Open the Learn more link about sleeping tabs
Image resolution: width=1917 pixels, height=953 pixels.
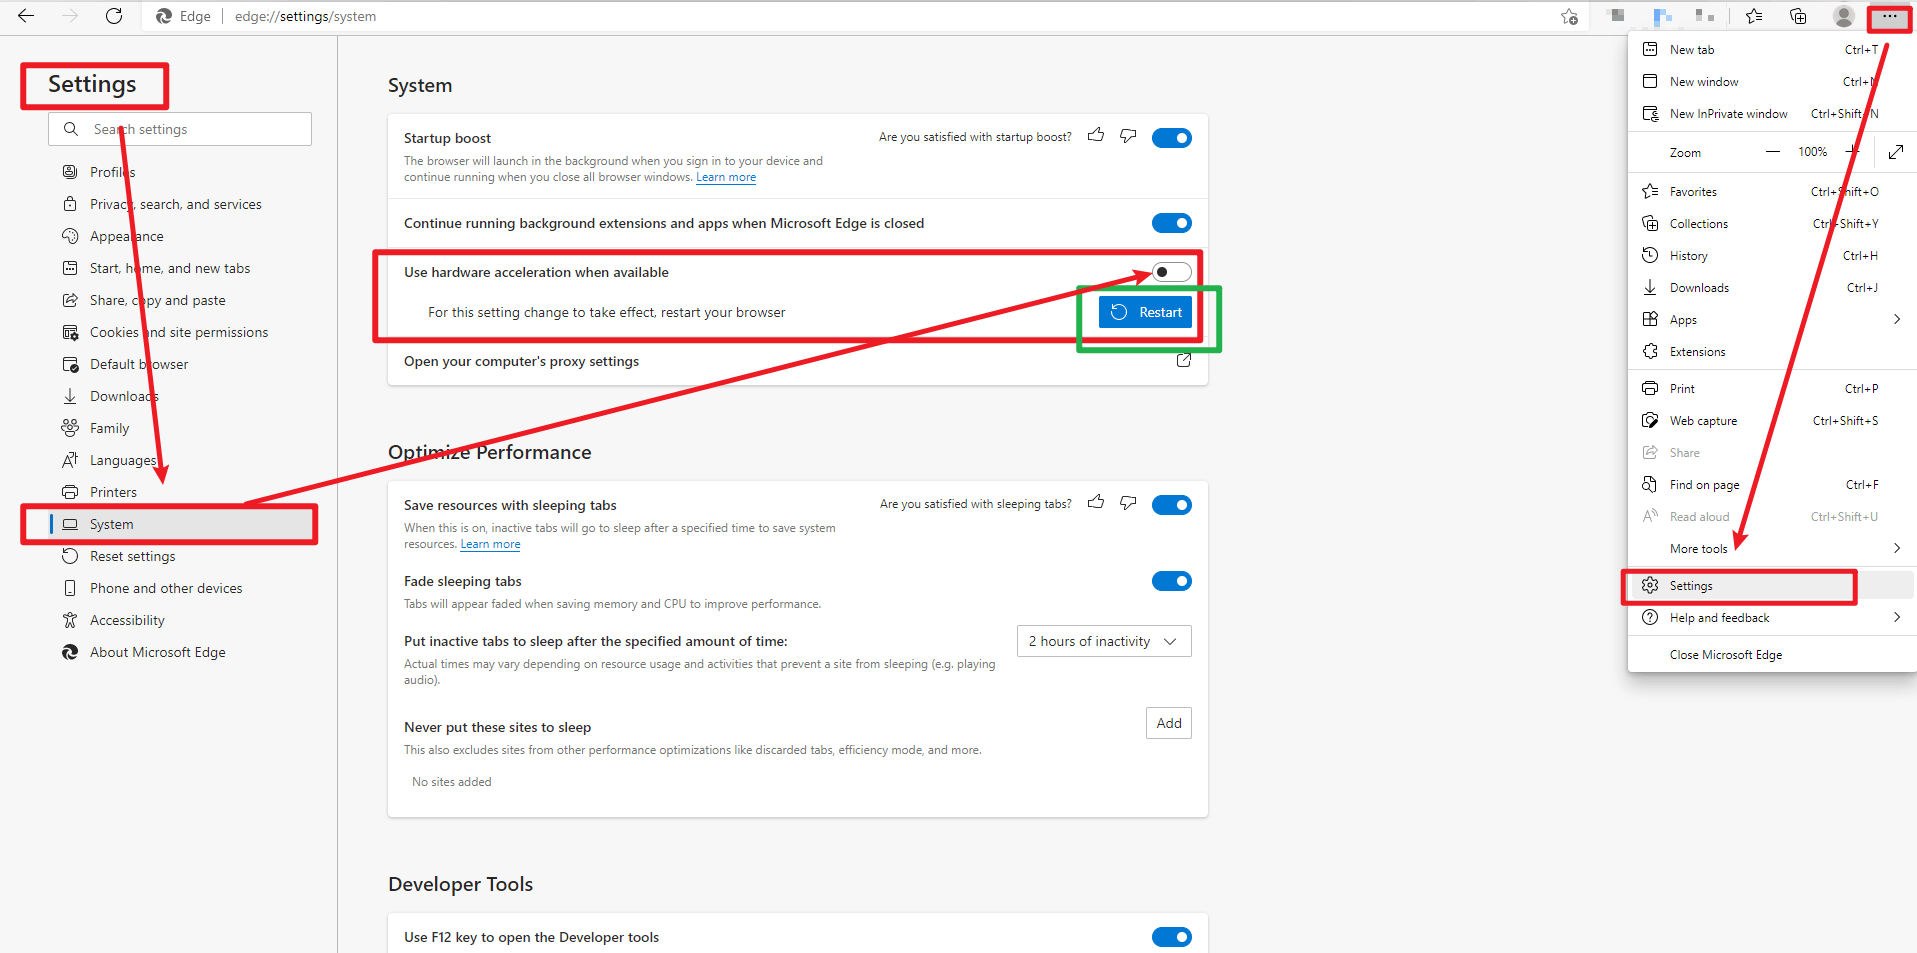tap(489, 543)
